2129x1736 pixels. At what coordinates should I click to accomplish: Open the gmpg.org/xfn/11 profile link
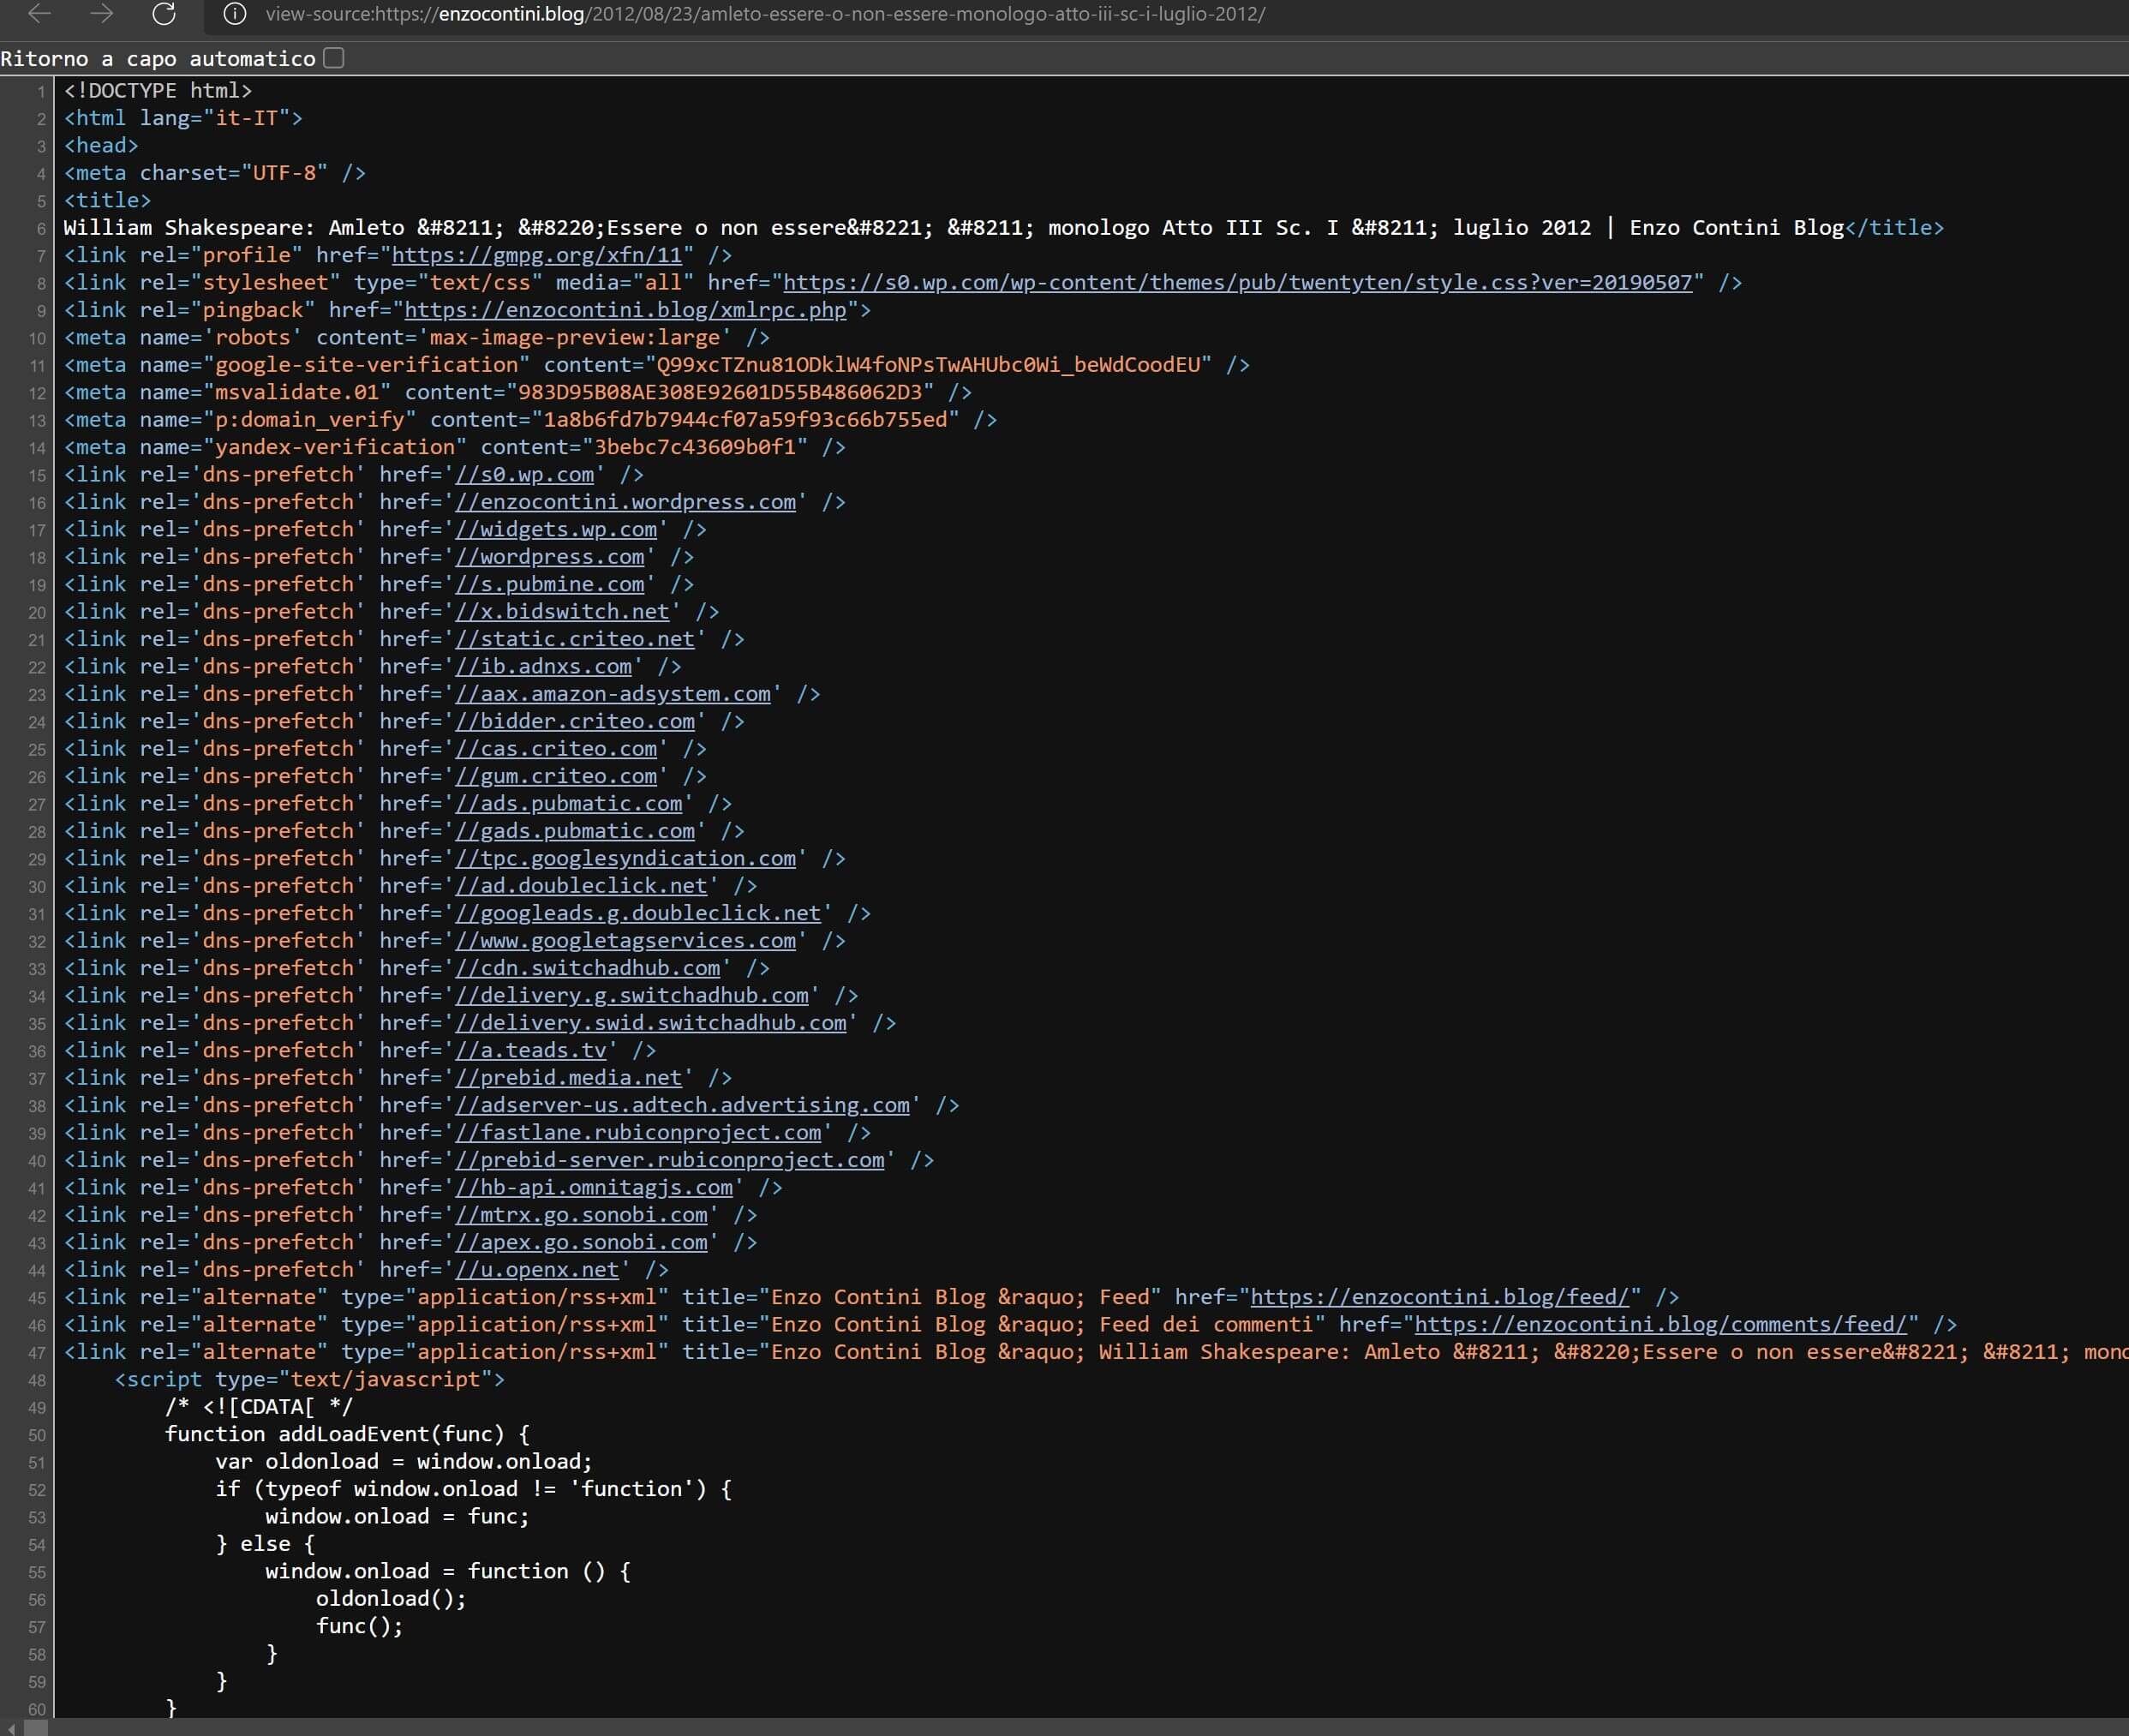tap(537, 255)
